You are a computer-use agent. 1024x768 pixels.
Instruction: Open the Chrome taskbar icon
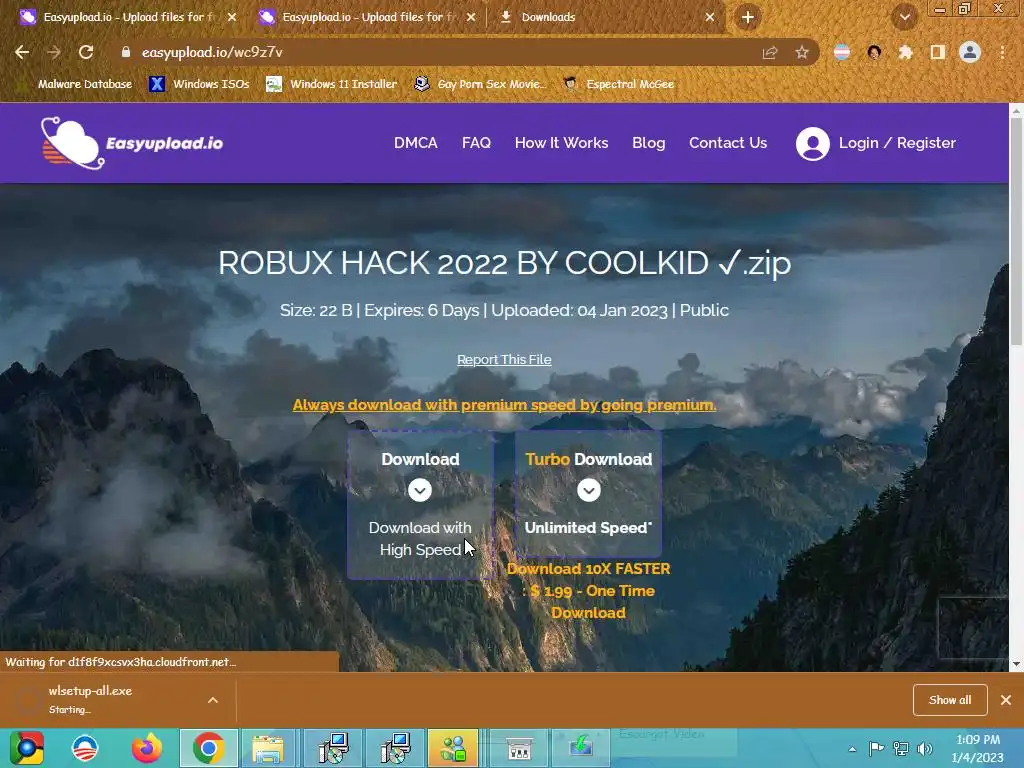pos(208,748)
